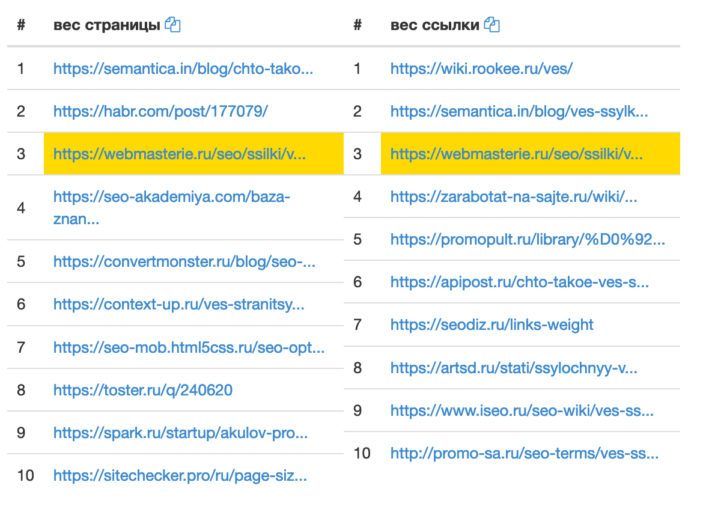715x512 pixels.
Task: Open the seo-akademiya.com/baza-znan link
Action: pos(171,208)
